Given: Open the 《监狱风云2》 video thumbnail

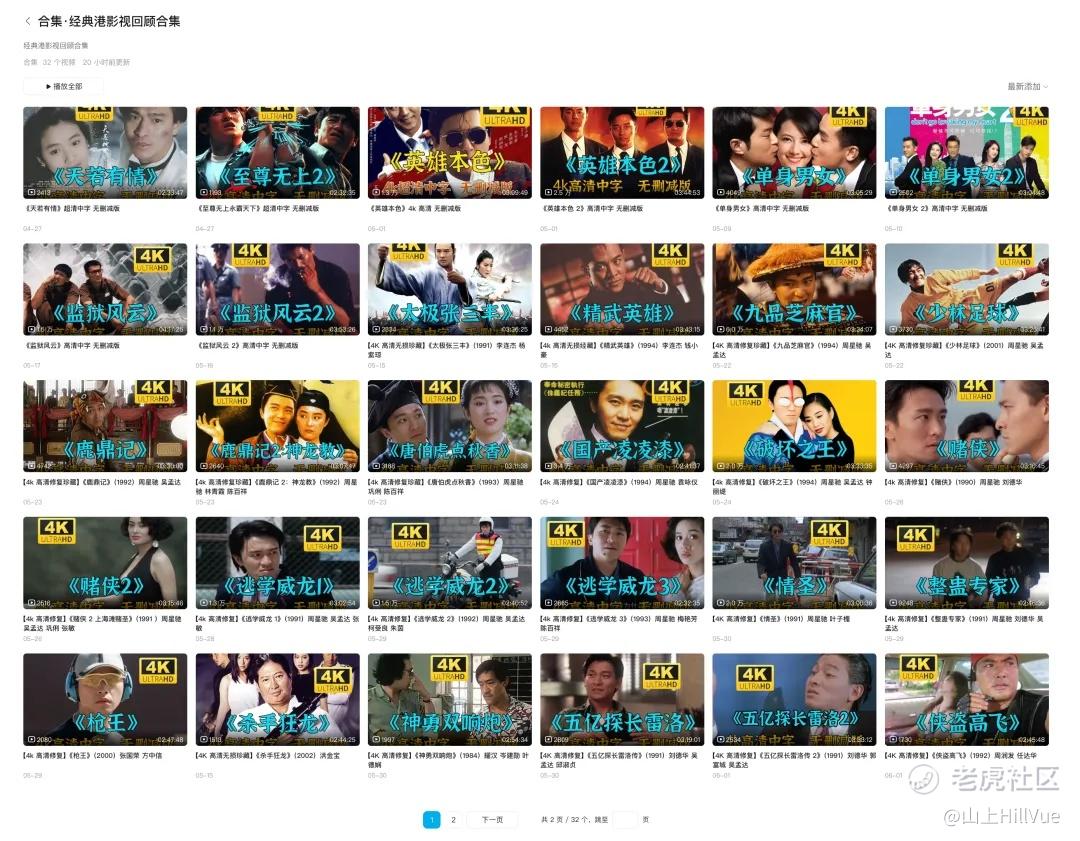Looking at the screenshot, I should [x=278, y=289].
